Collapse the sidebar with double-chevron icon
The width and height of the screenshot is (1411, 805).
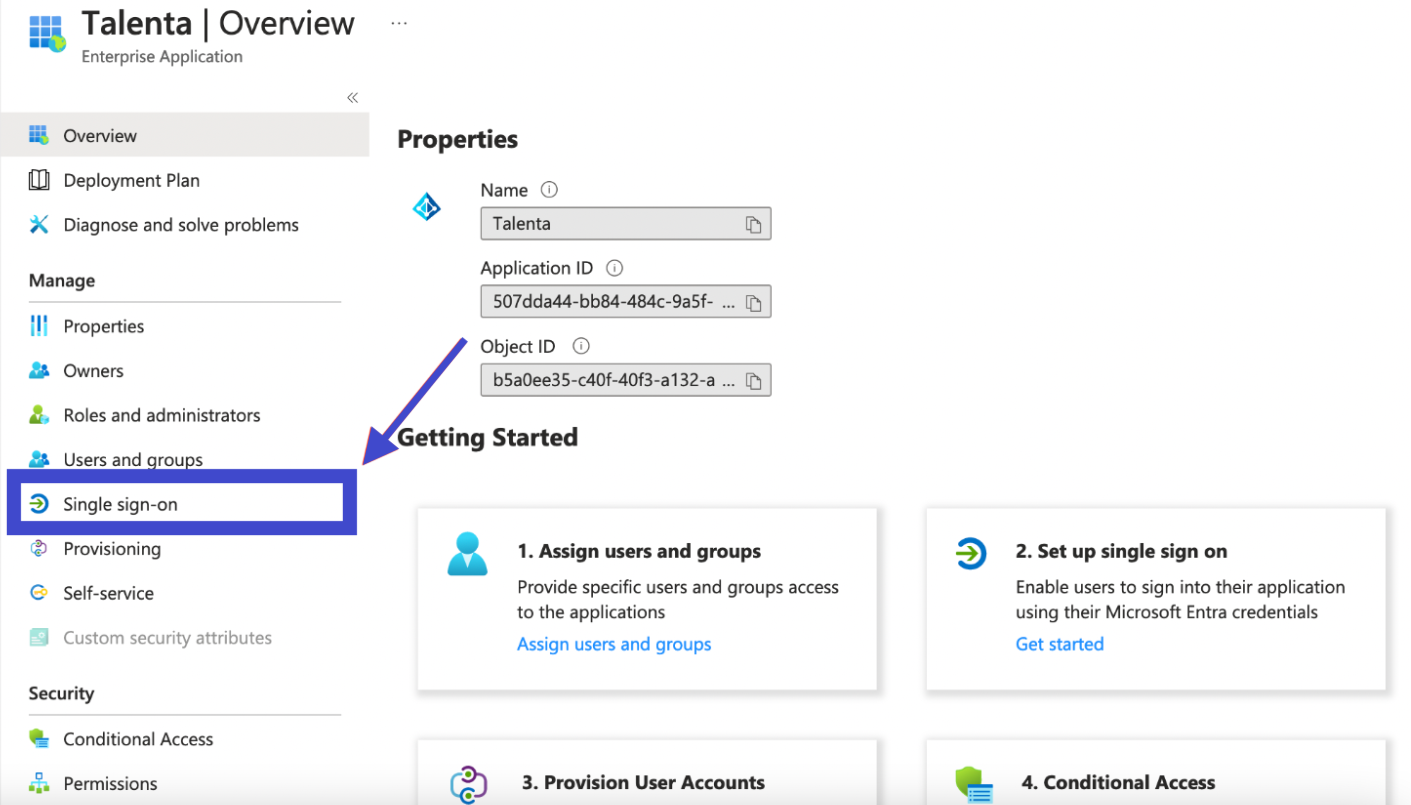352,97
